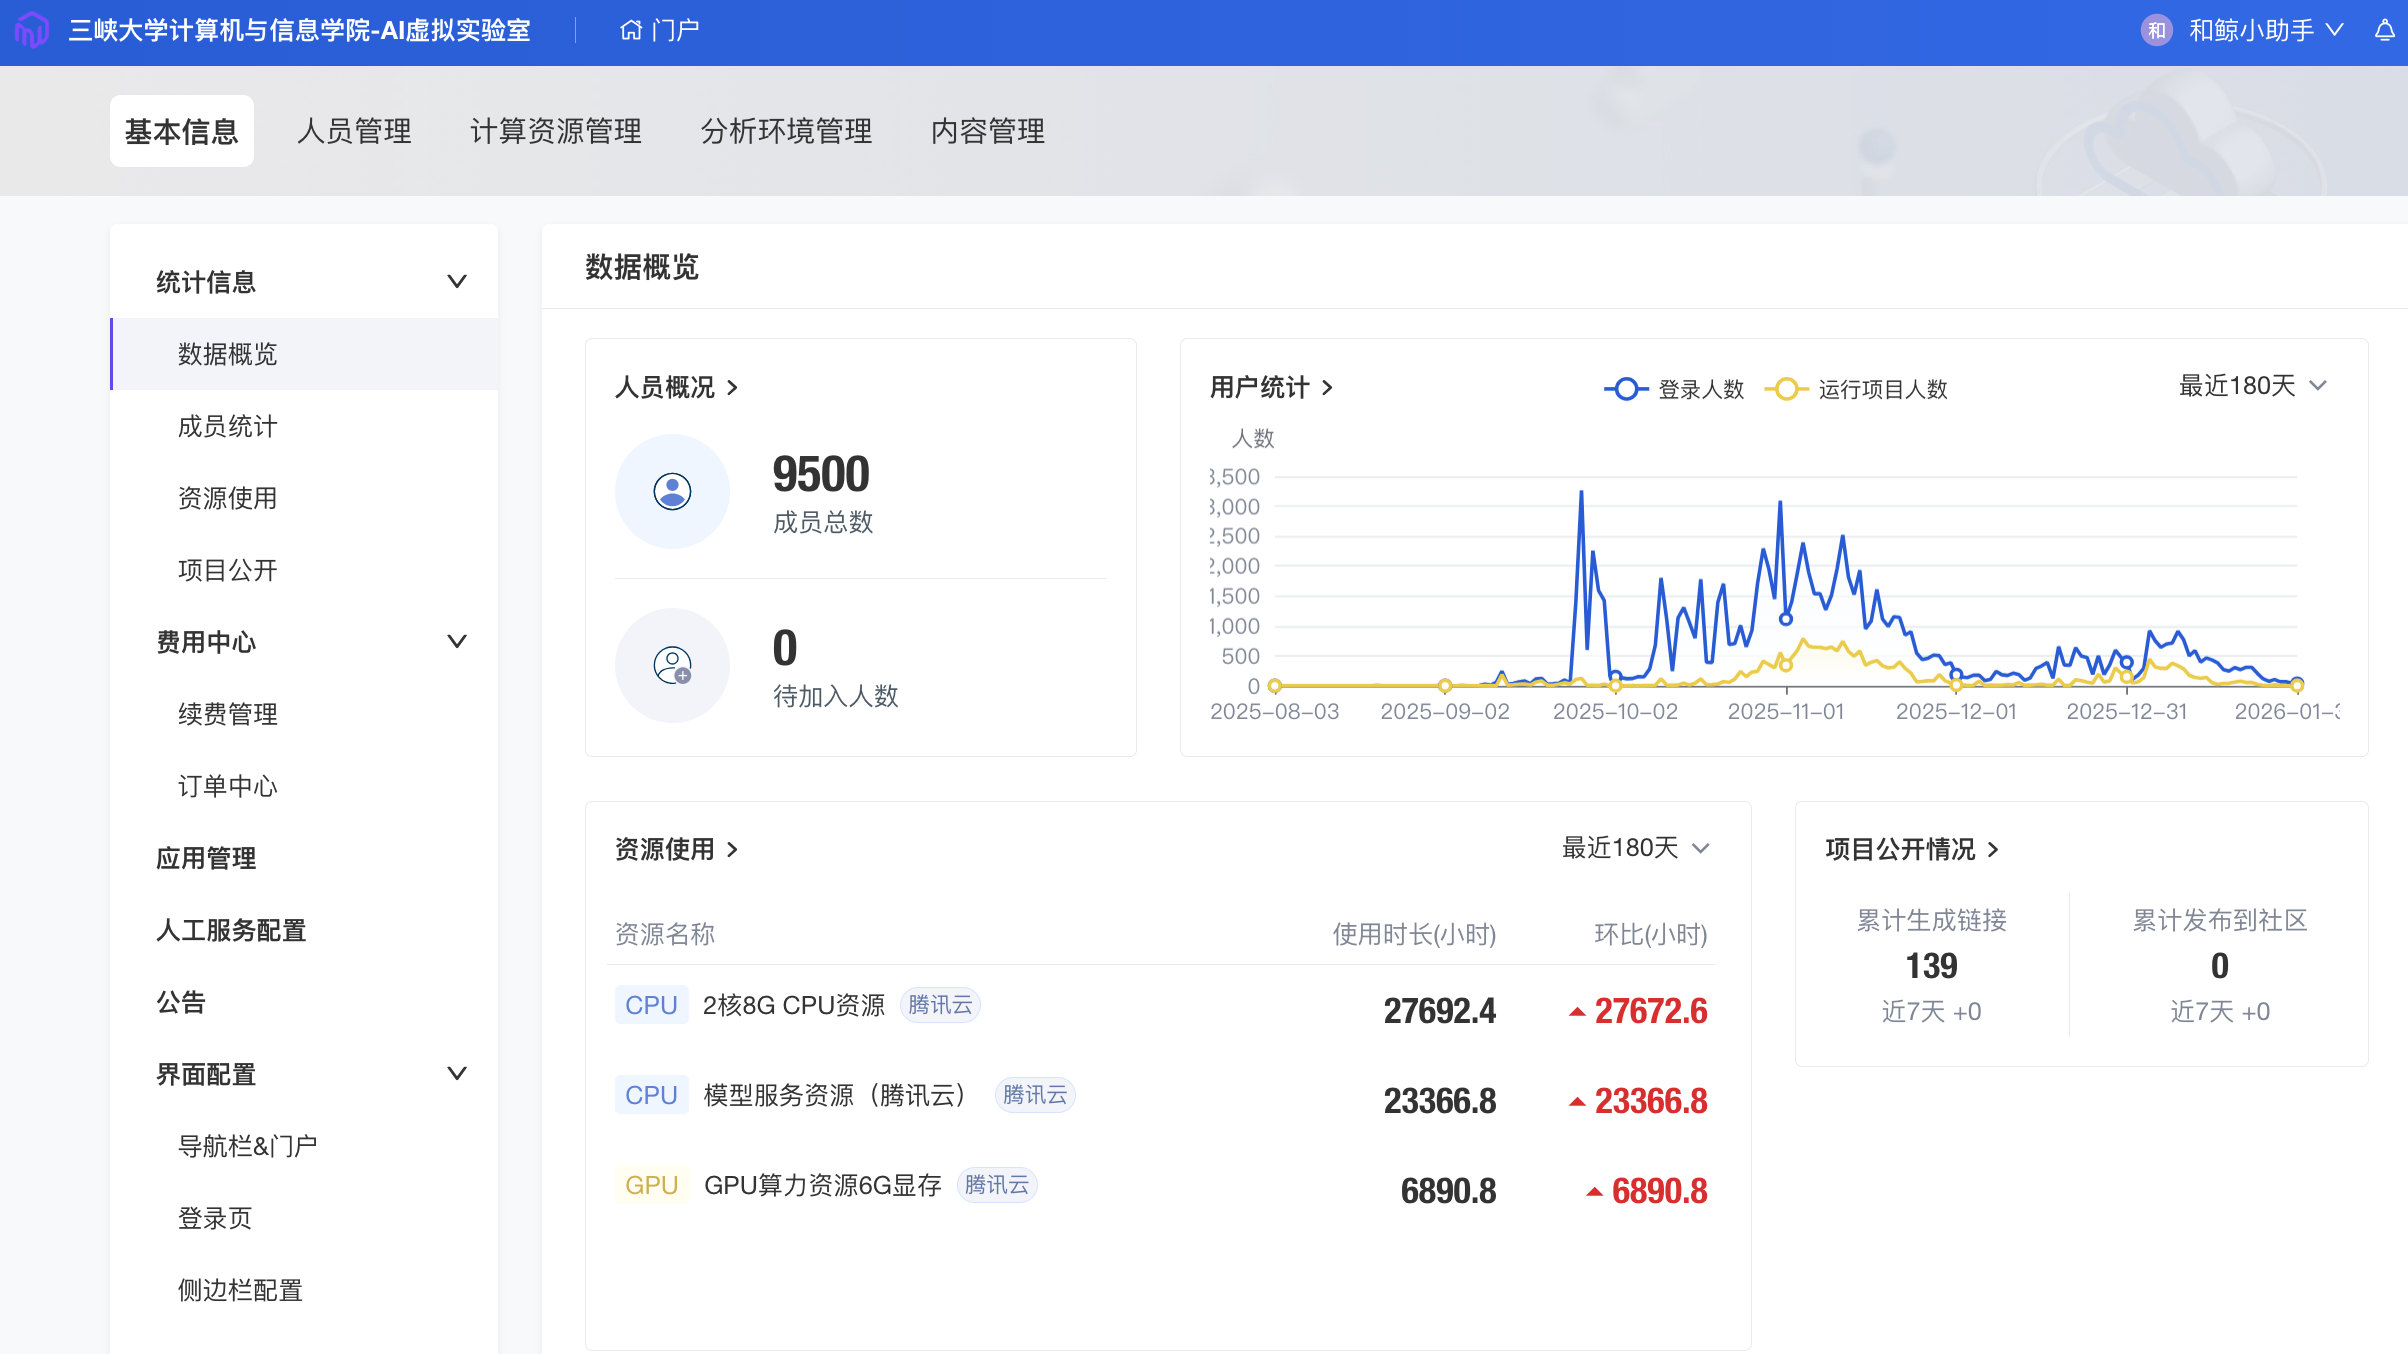Open 人员概况 via arrow icon

point(733,388)
